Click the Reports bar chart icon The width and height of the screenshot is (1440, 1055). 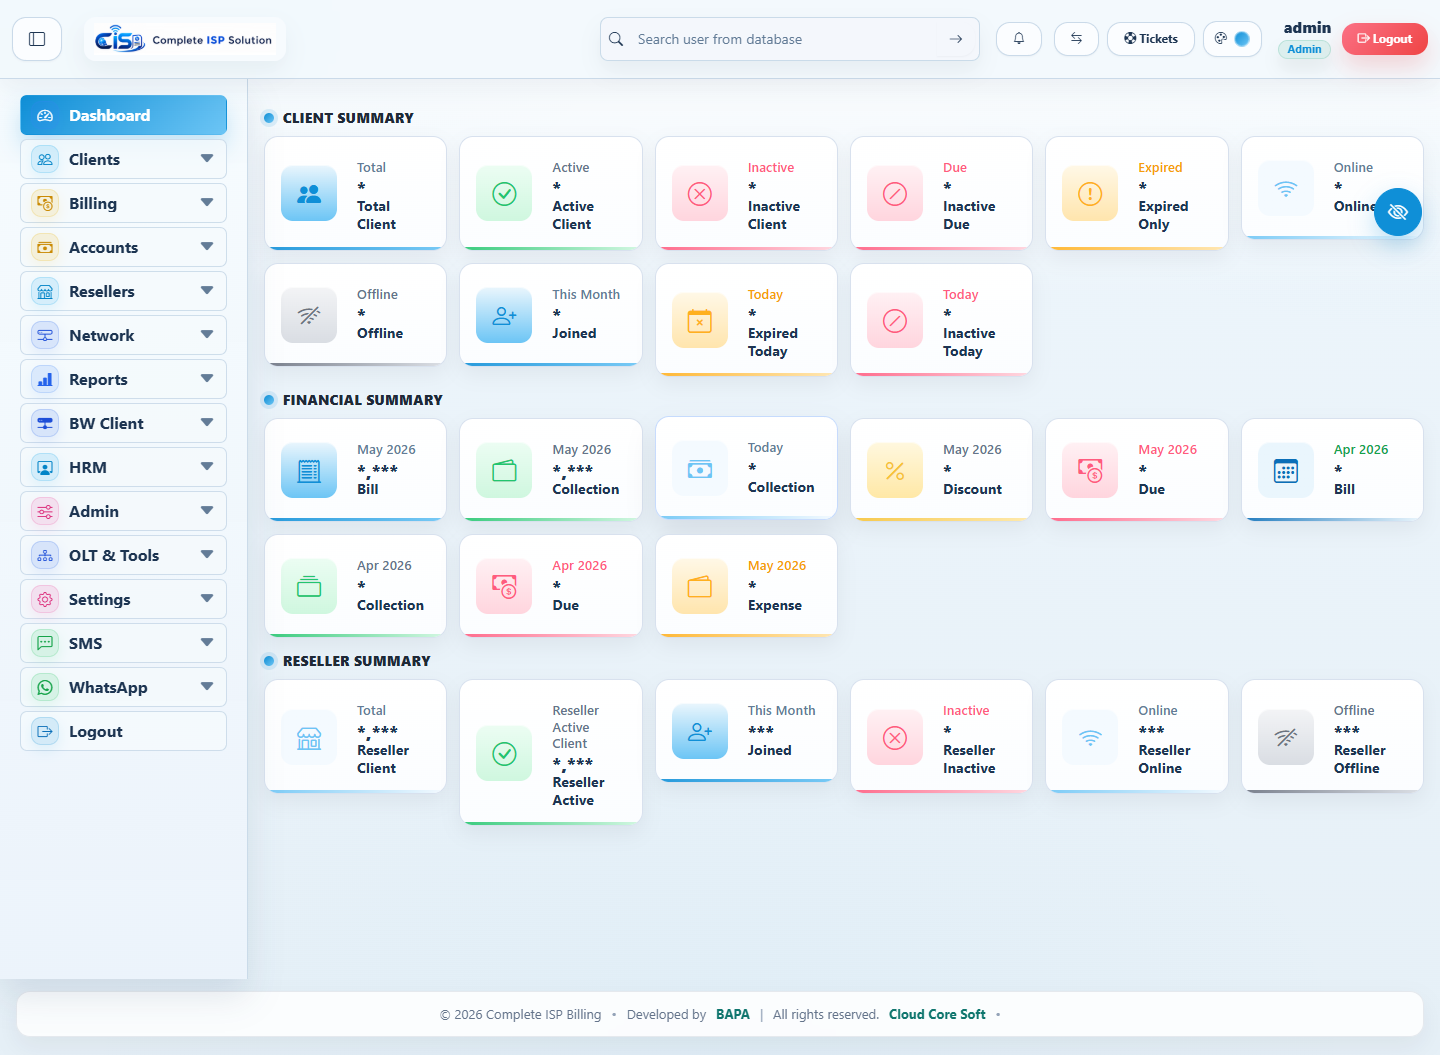(x=45, y=379)
